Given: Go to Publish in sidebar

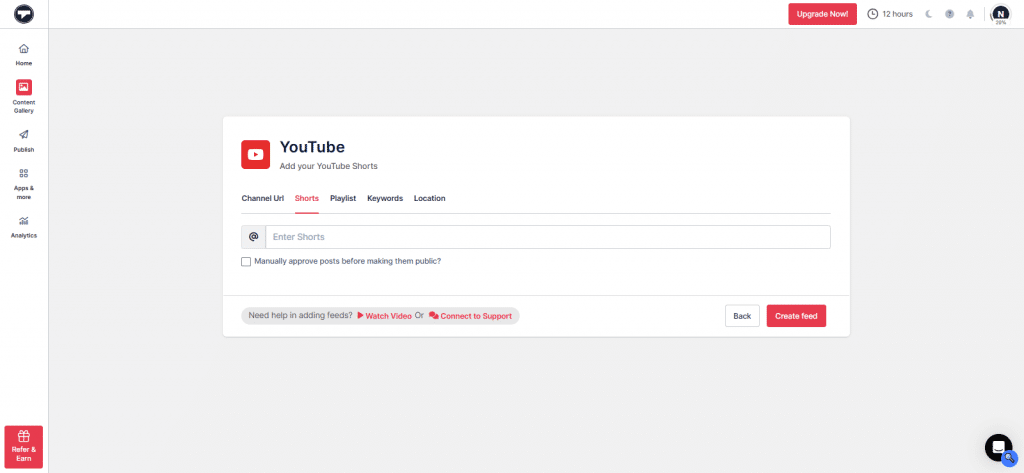Looking at the screenshot, I should 24,140.
